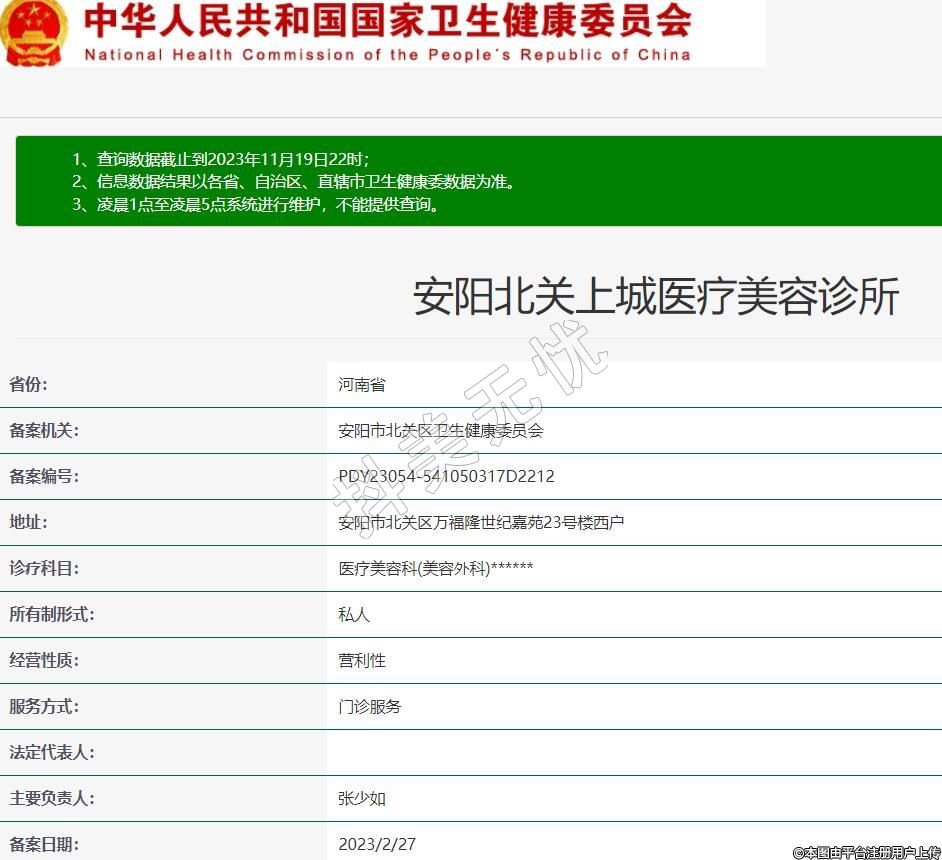Viewport: 942px width, 860px height.
Task: Click the 门诊服务 service mode value
Action: click(370, 707)
